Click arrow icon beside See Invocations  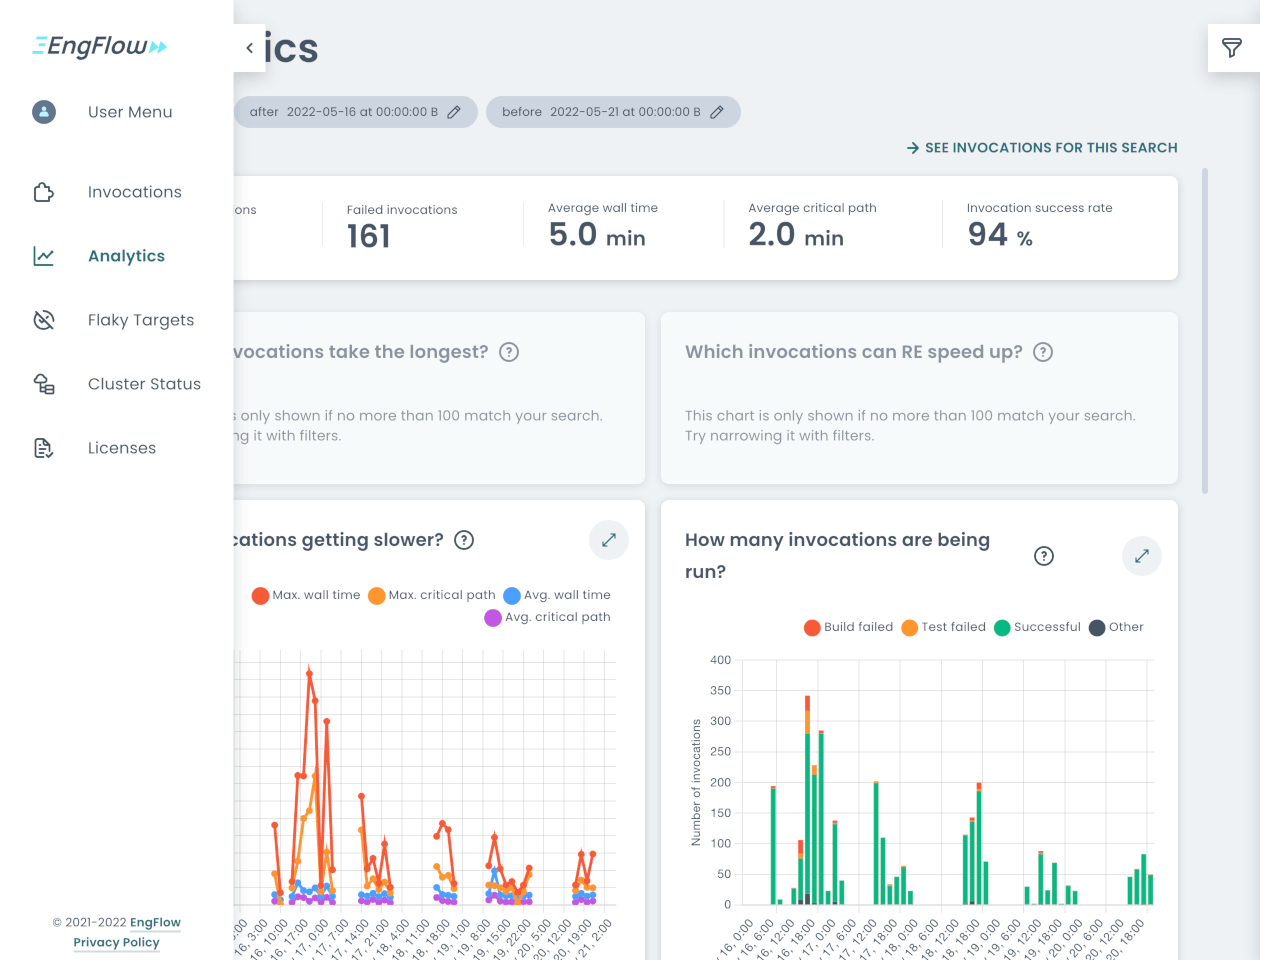pos(913,148)
